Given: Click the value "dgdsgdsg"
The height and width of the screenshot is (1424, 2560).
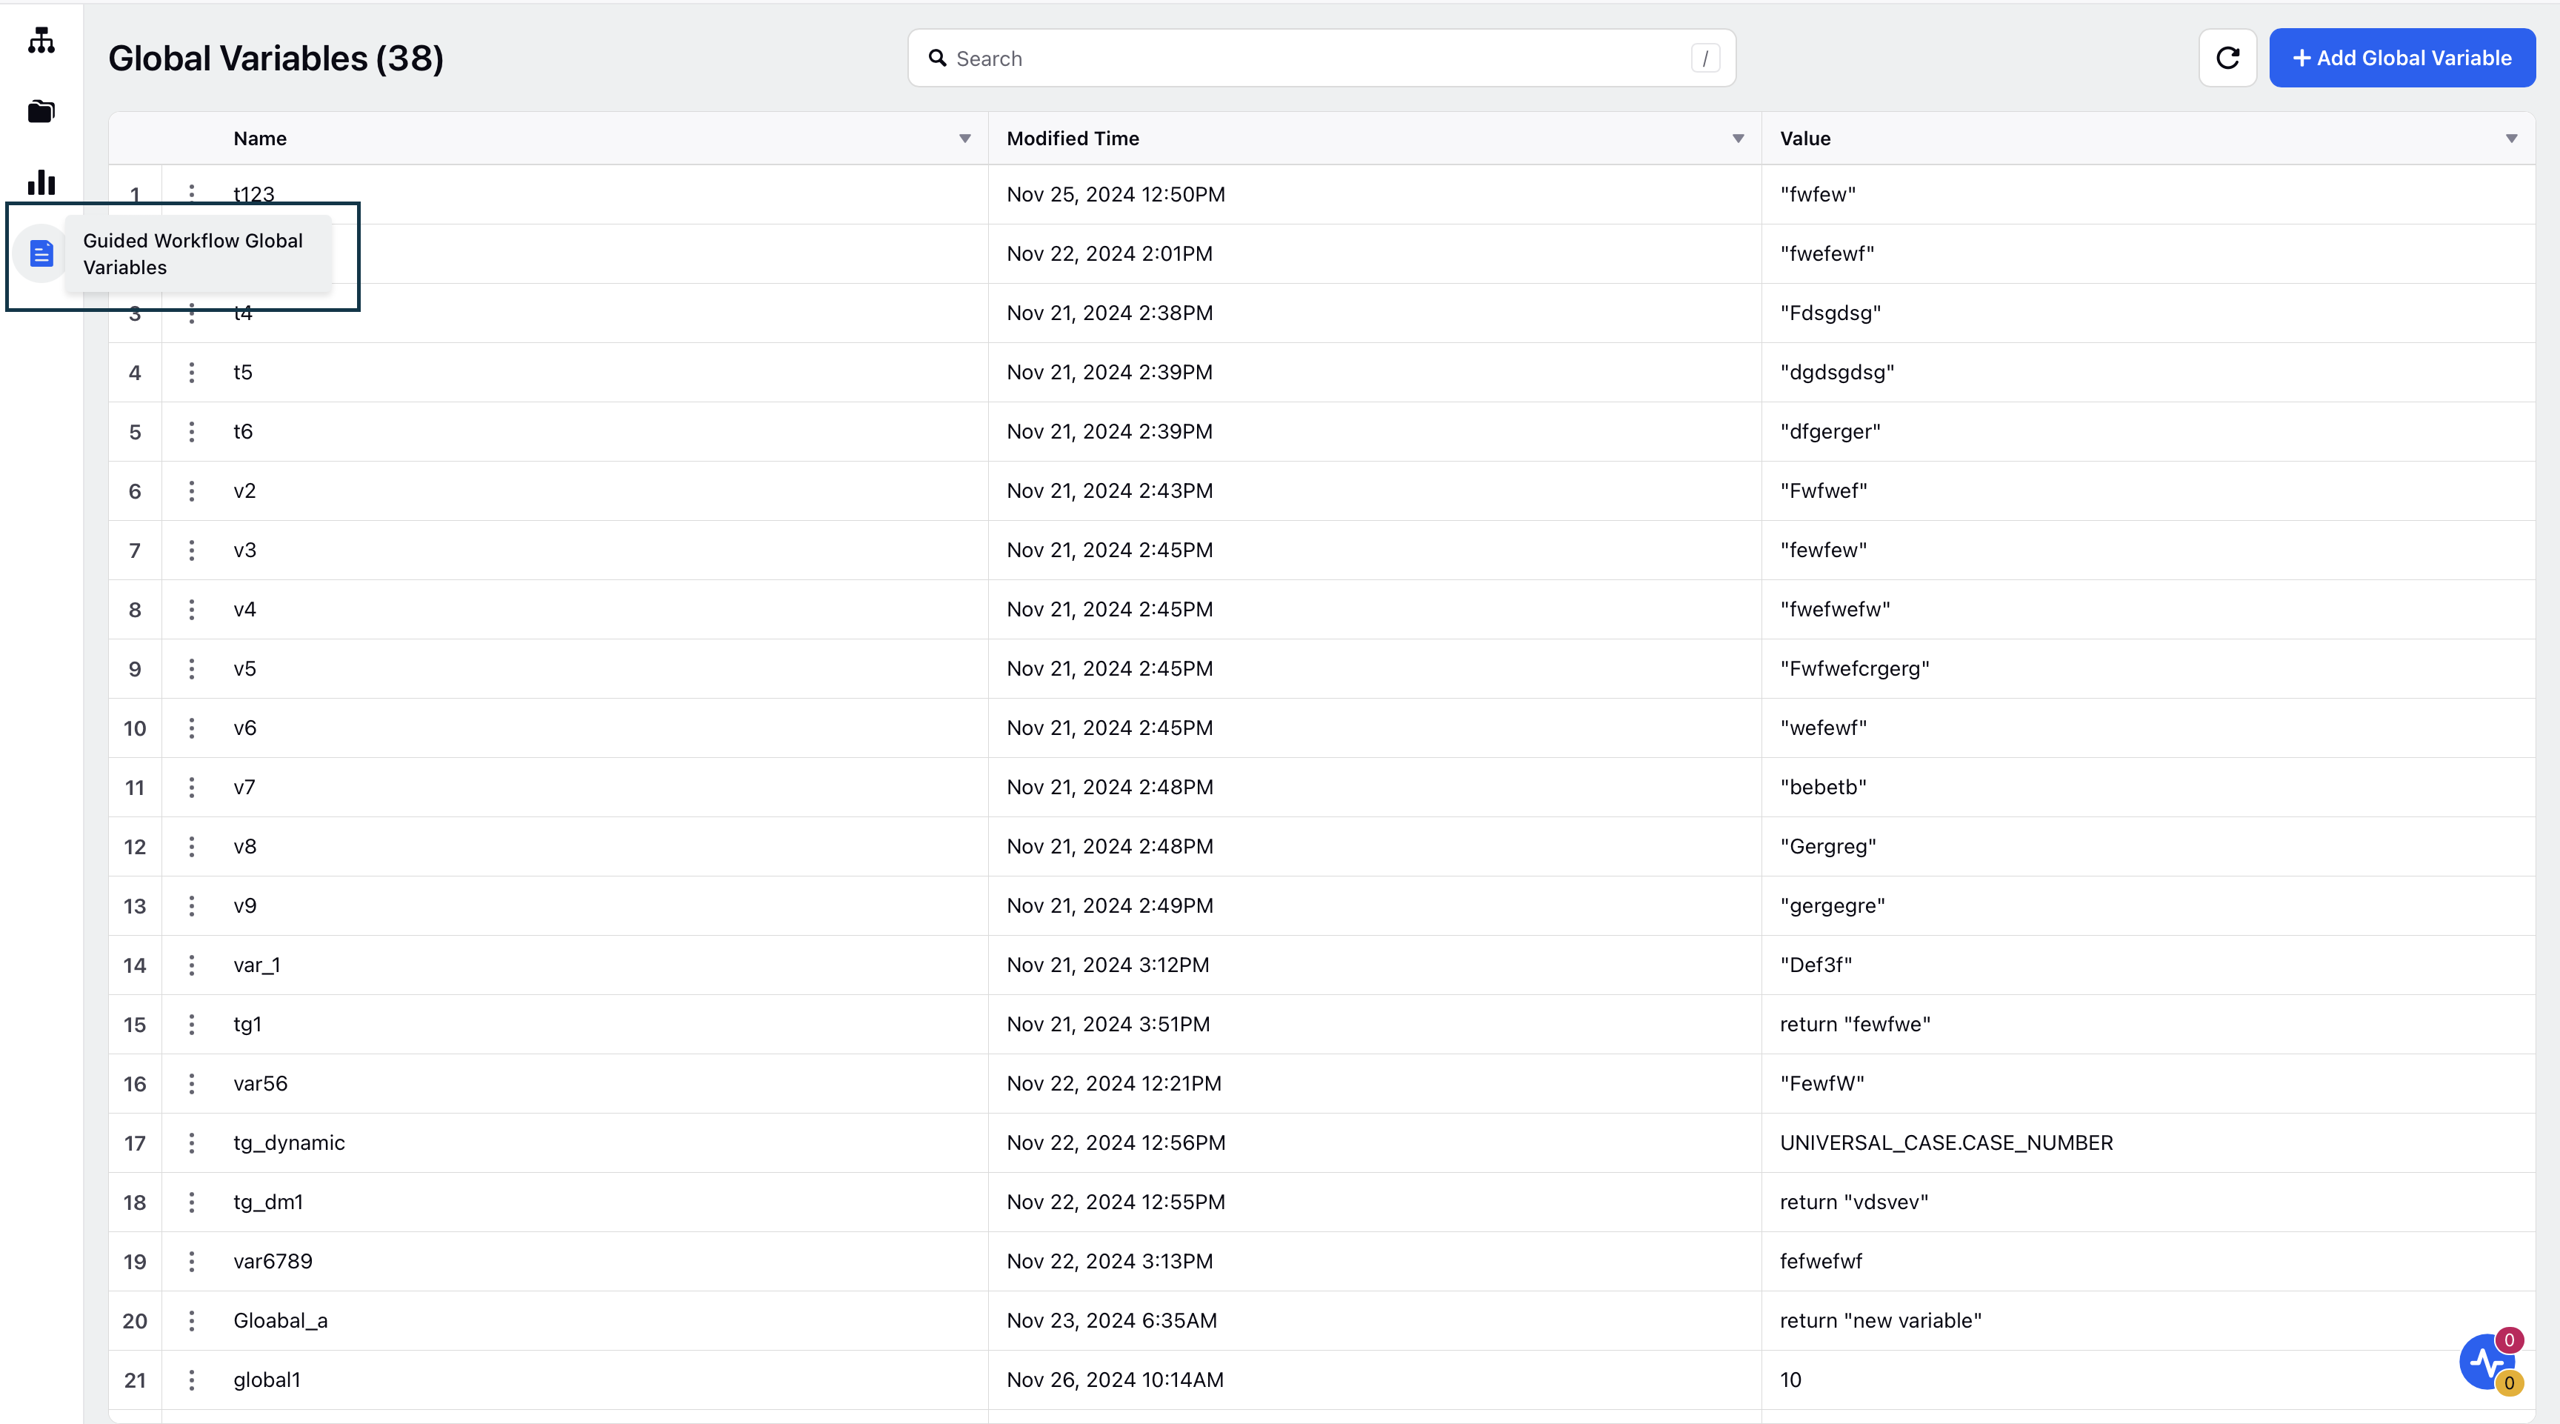Looking at the screenshot, I should click(1837, 372).
